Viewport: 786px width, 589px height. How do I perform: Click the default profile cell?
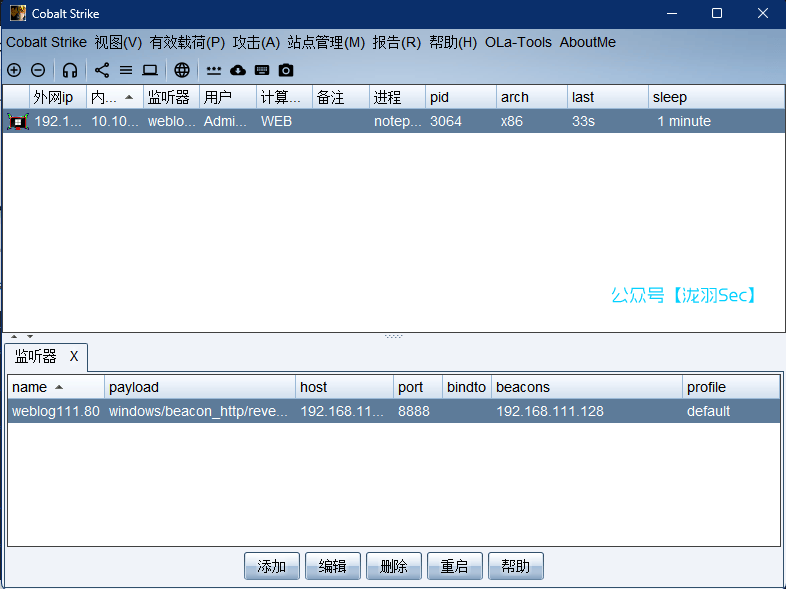[731, 411]
